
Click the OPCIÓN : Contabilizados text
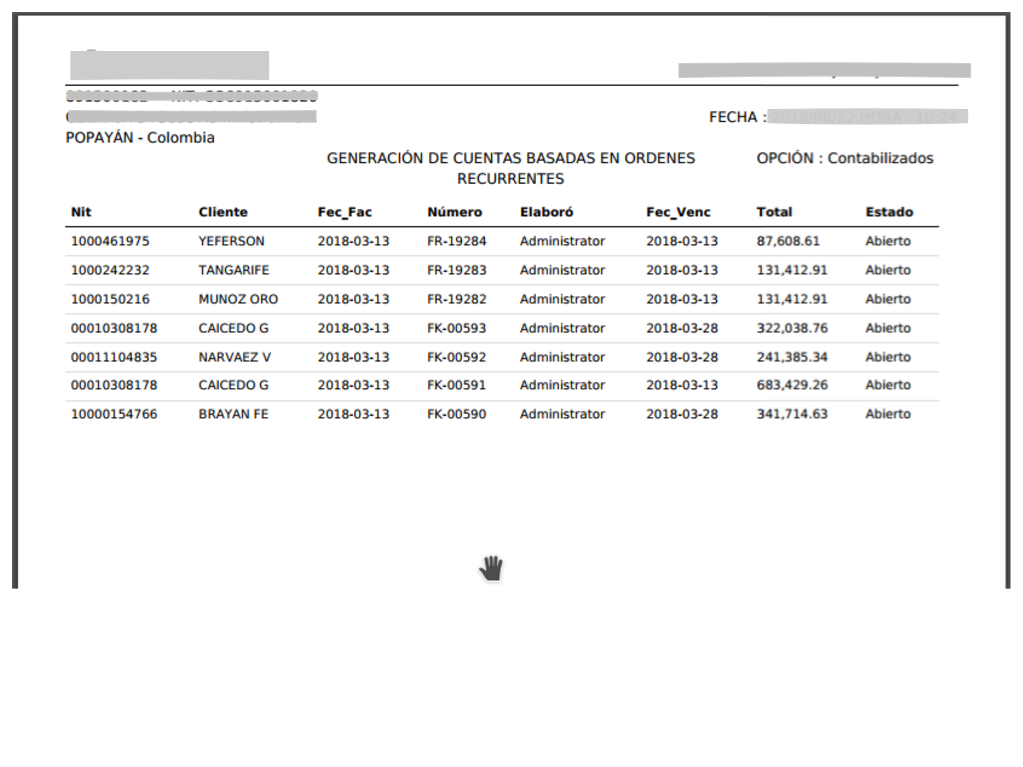[x=844, y=158]
